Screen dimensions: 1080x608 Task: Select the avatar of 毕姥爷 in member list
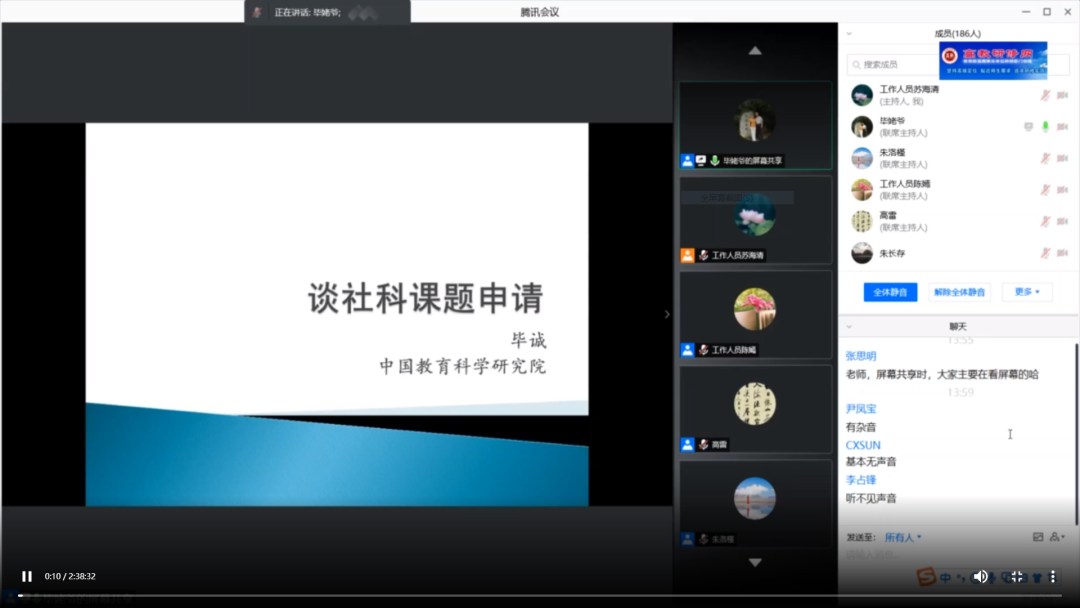click(862, 127)
